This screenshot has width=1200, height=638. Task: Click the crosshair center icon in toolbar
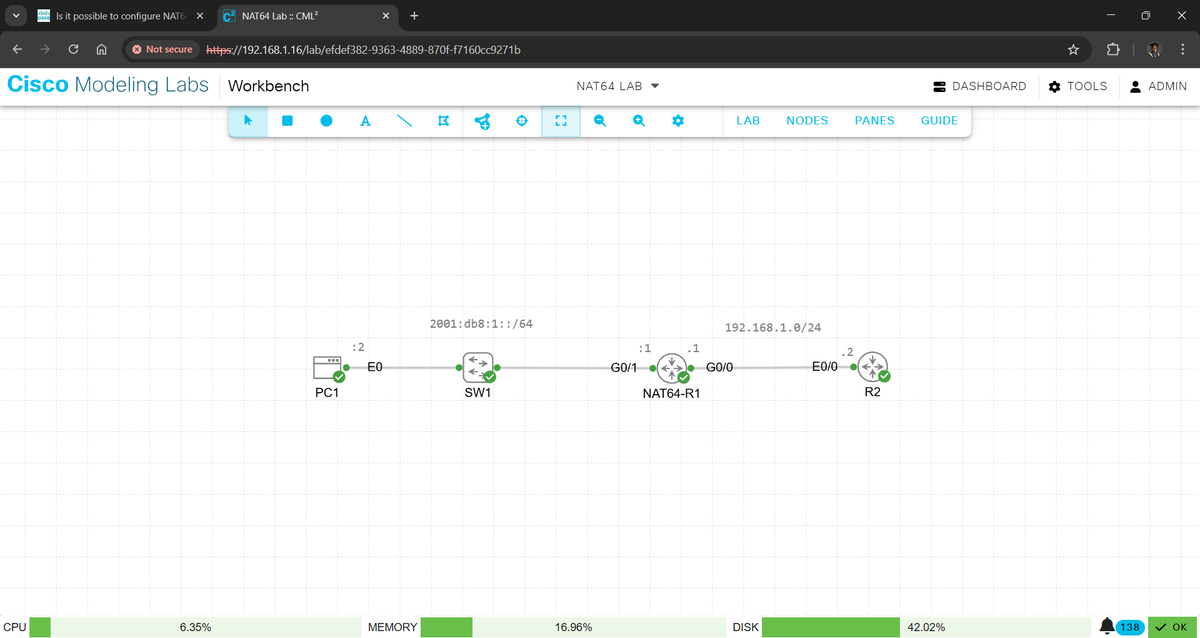pyautogui.click(x=521, y=121)
